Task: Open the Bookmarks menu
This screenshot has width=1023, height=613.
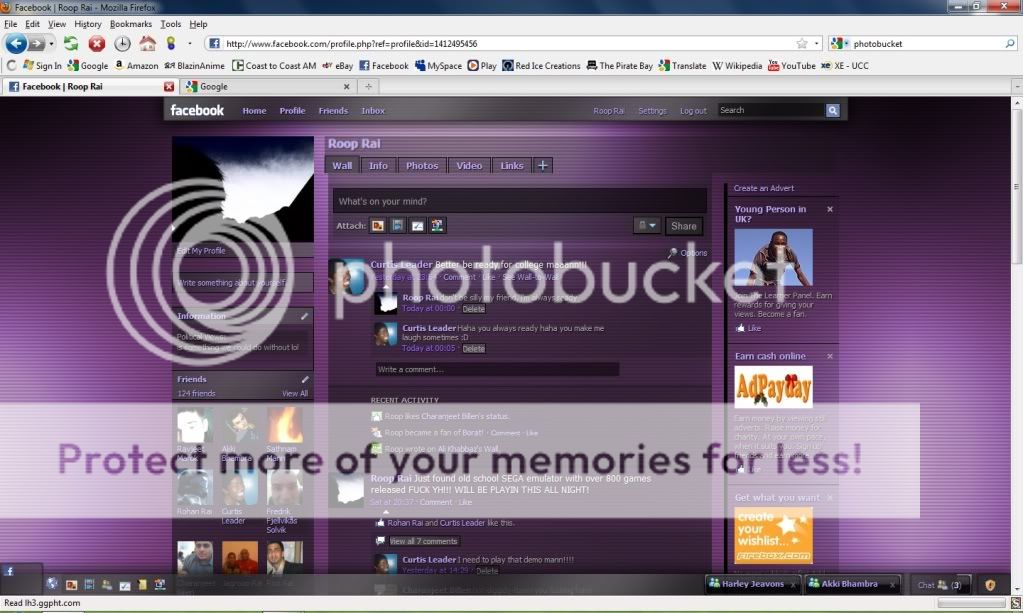Action: pyautogui.click(x=131, y=24)
